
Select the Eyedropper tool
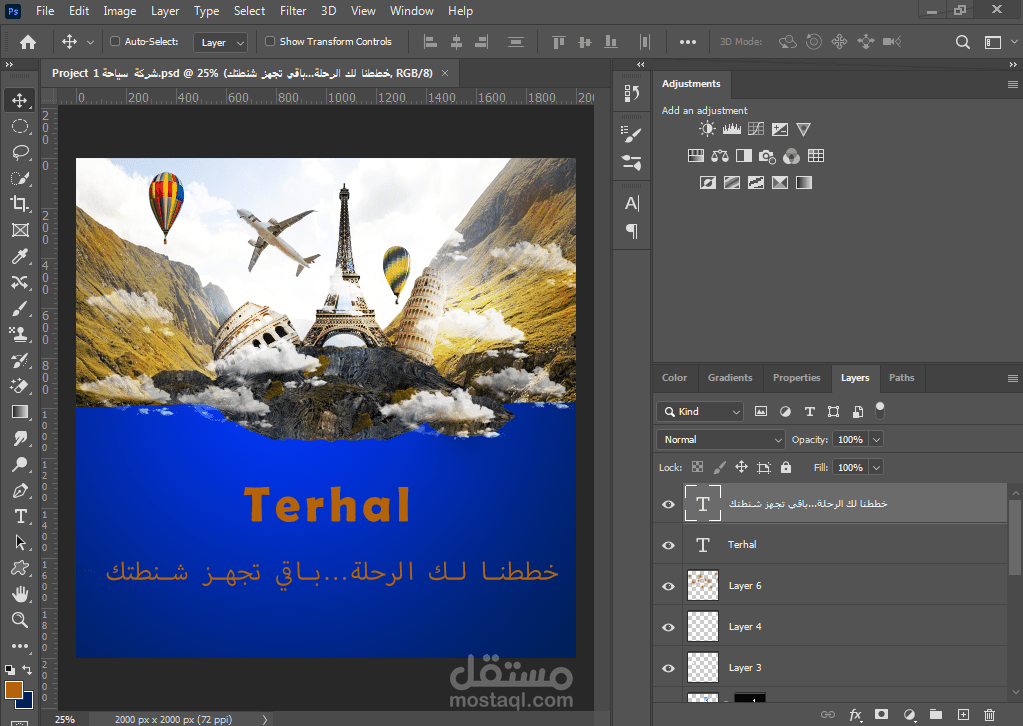tap(20, 256)
